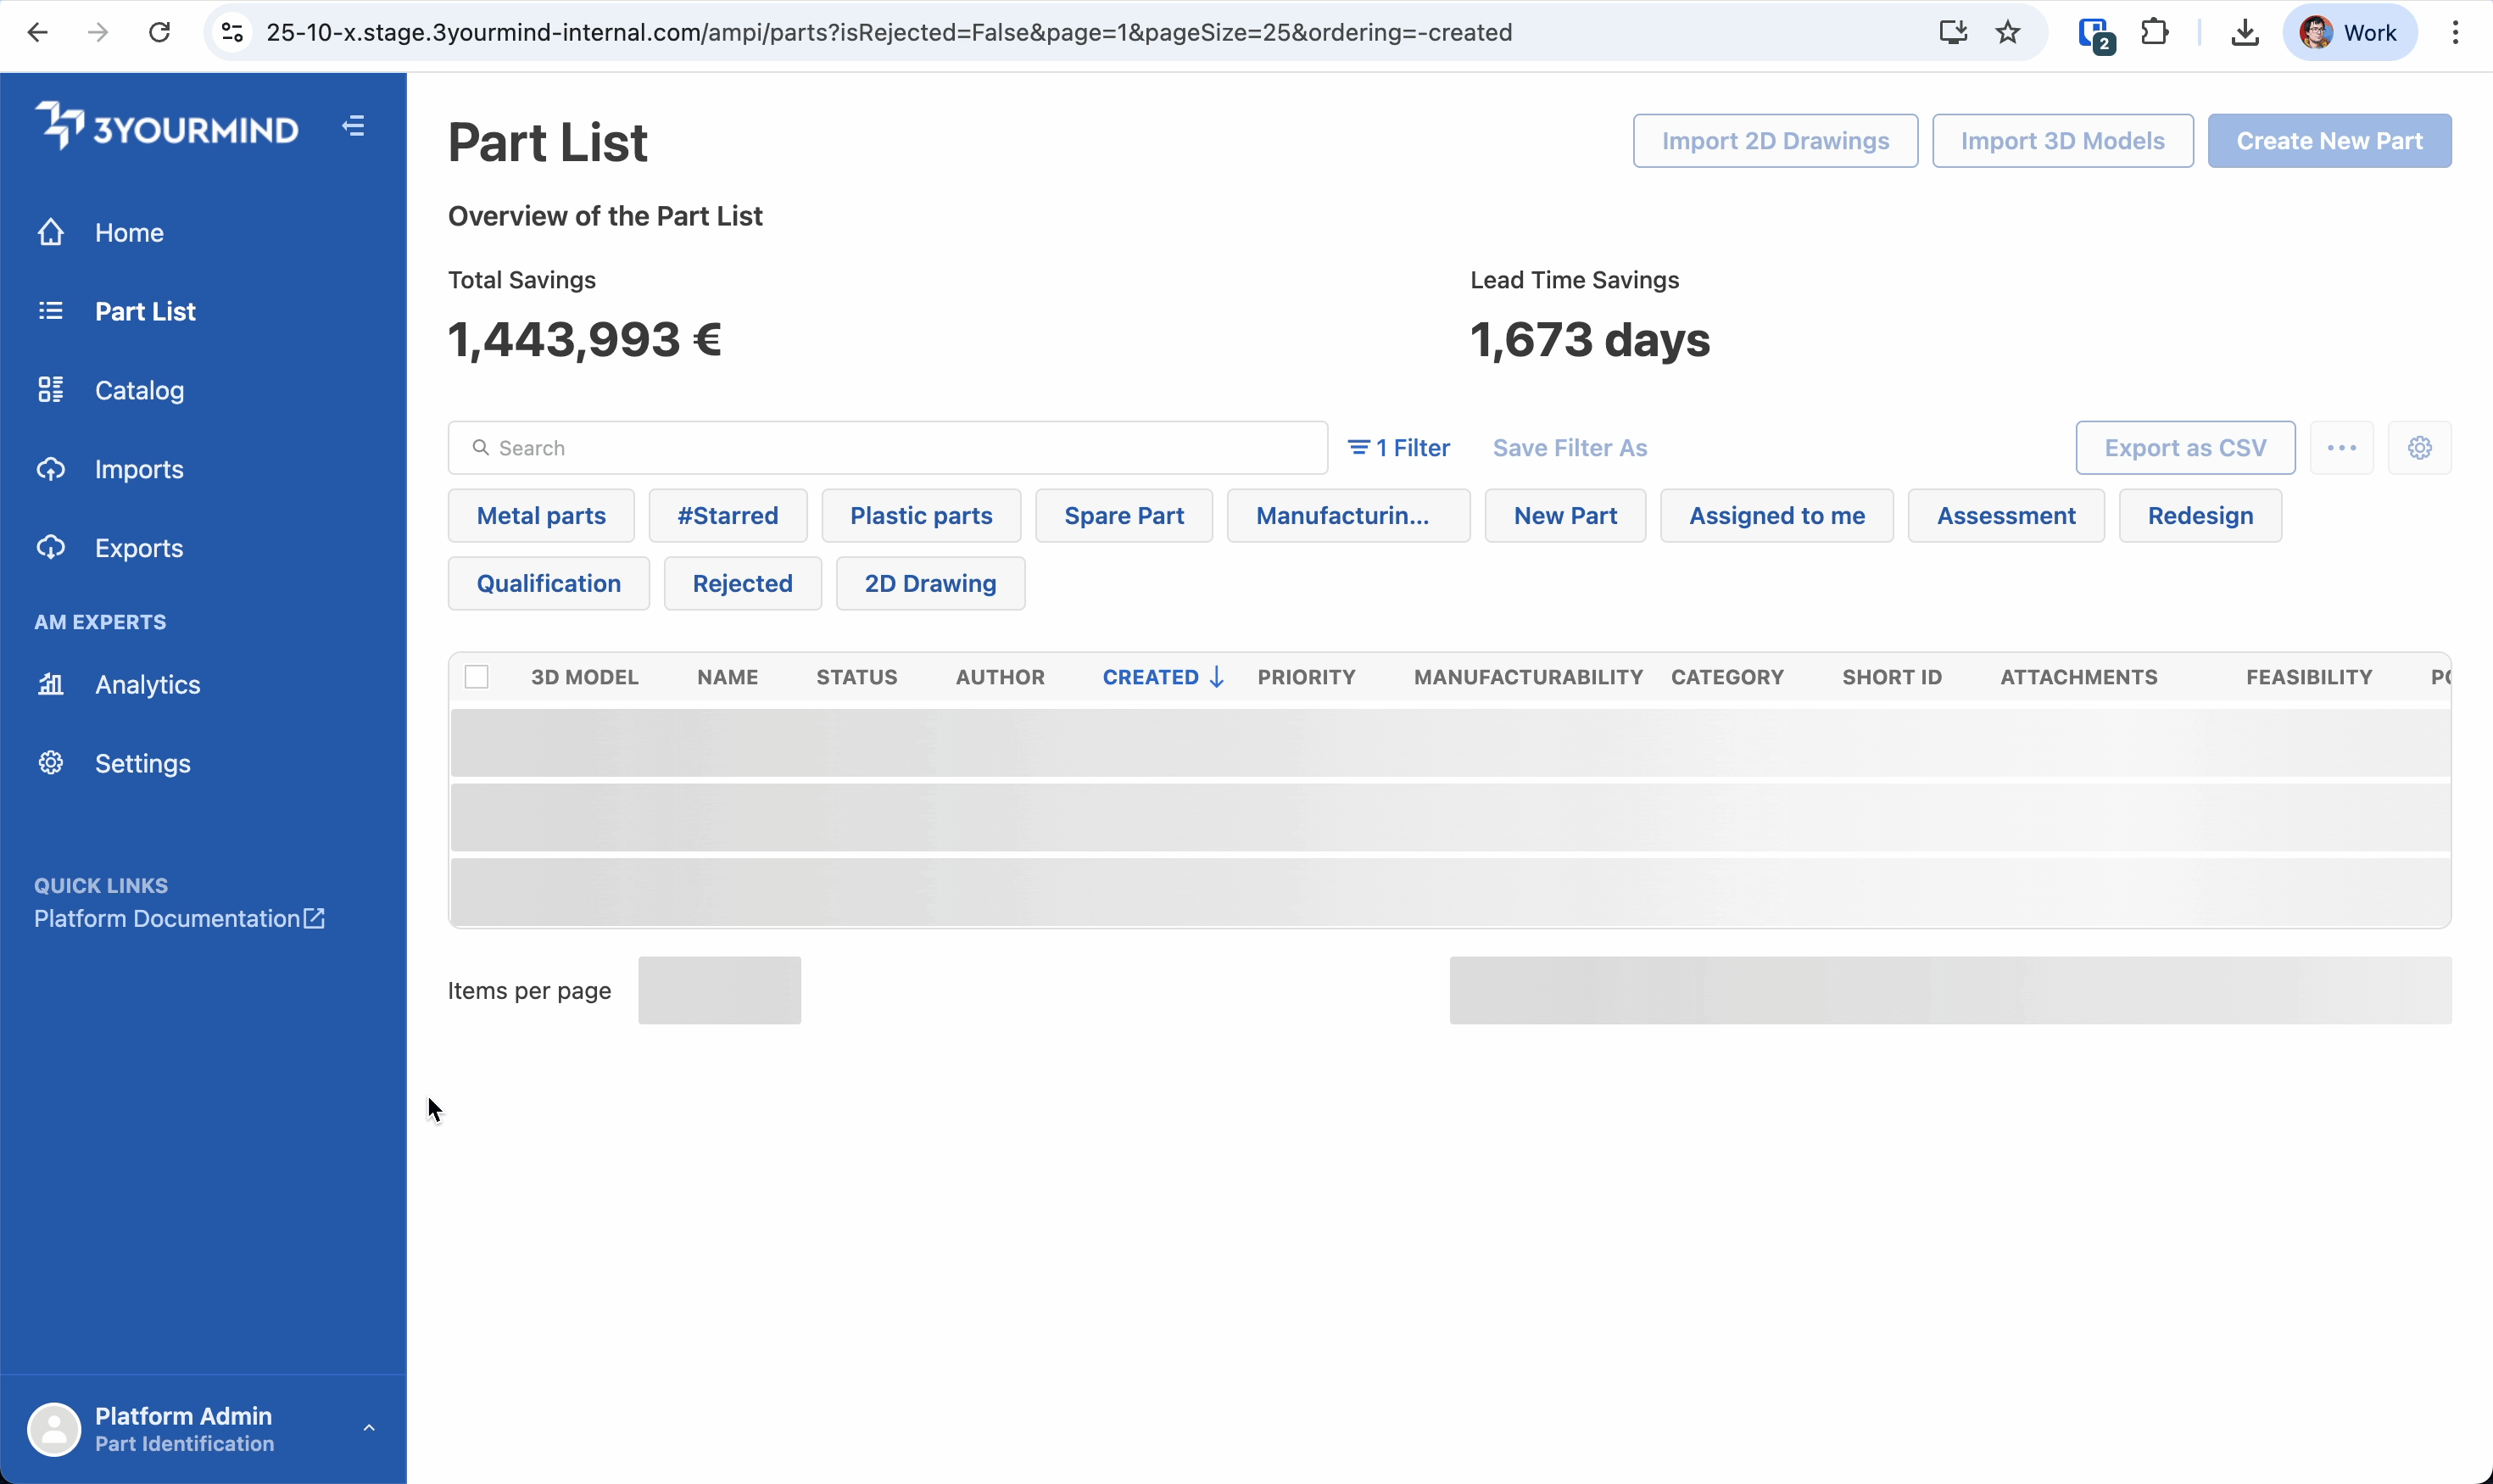Viewport: 2493px width, 1484px height.
Task: Click the table settings gear icon
Action: 2419,448
